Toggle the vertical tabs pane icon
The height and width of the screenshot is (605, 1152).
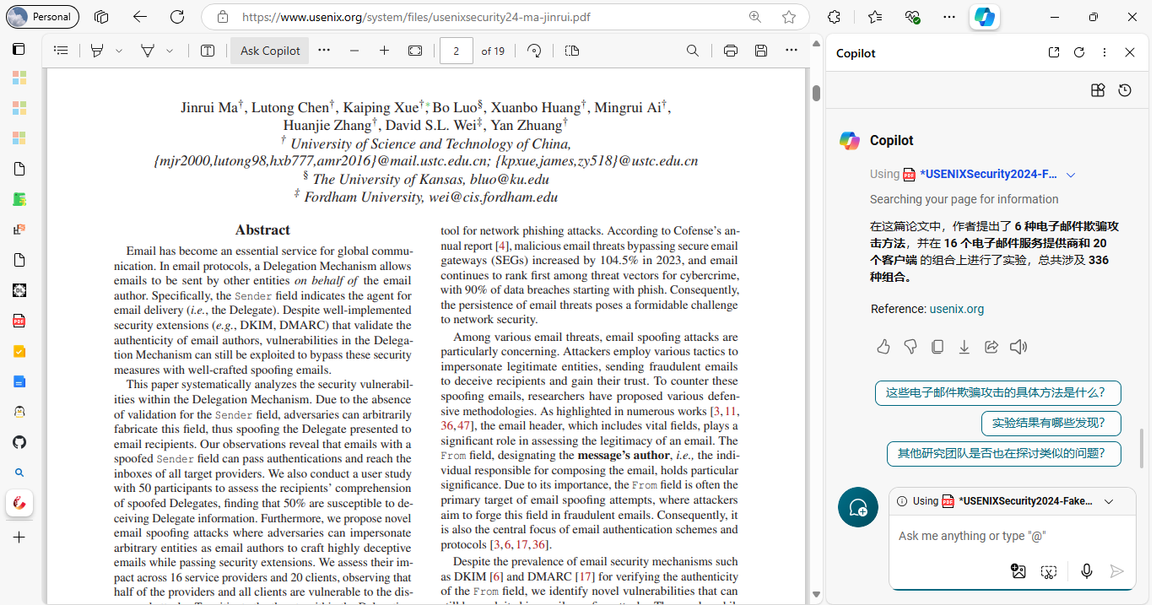(19, 49)
